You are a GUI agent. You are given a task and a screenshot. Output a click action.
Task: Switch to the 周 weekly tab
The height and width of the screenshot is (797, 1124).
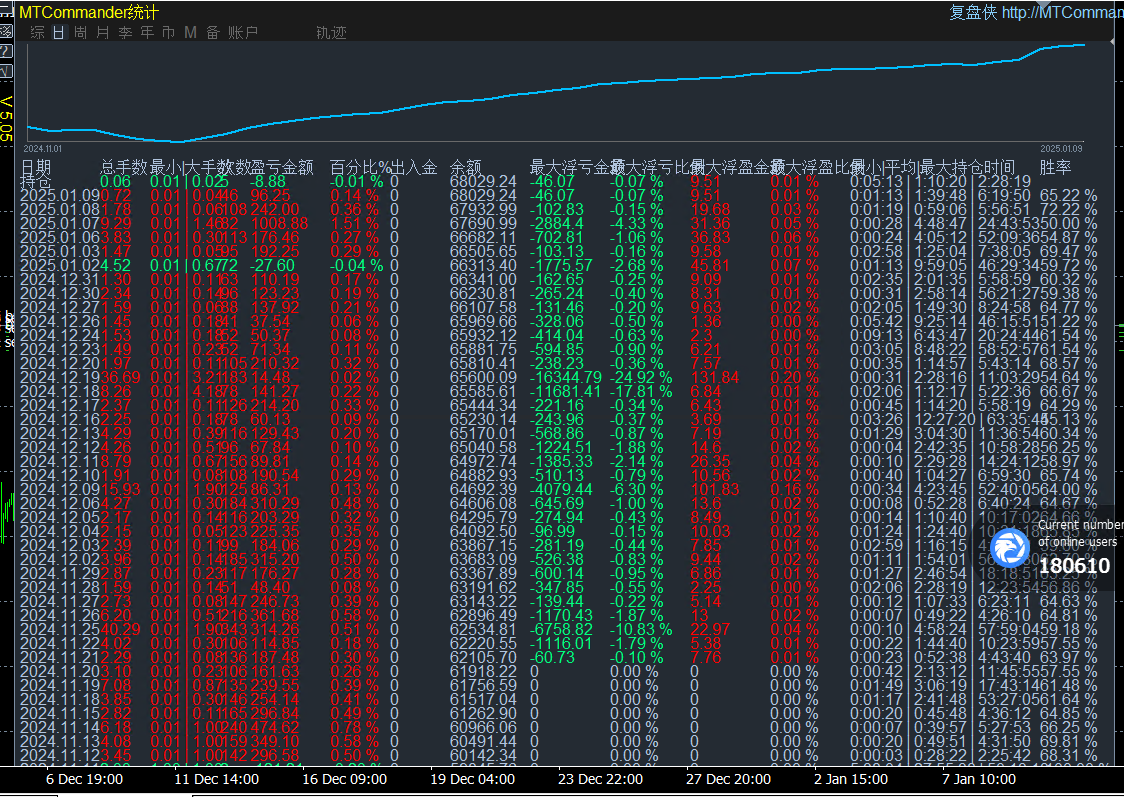click(80, 32)
